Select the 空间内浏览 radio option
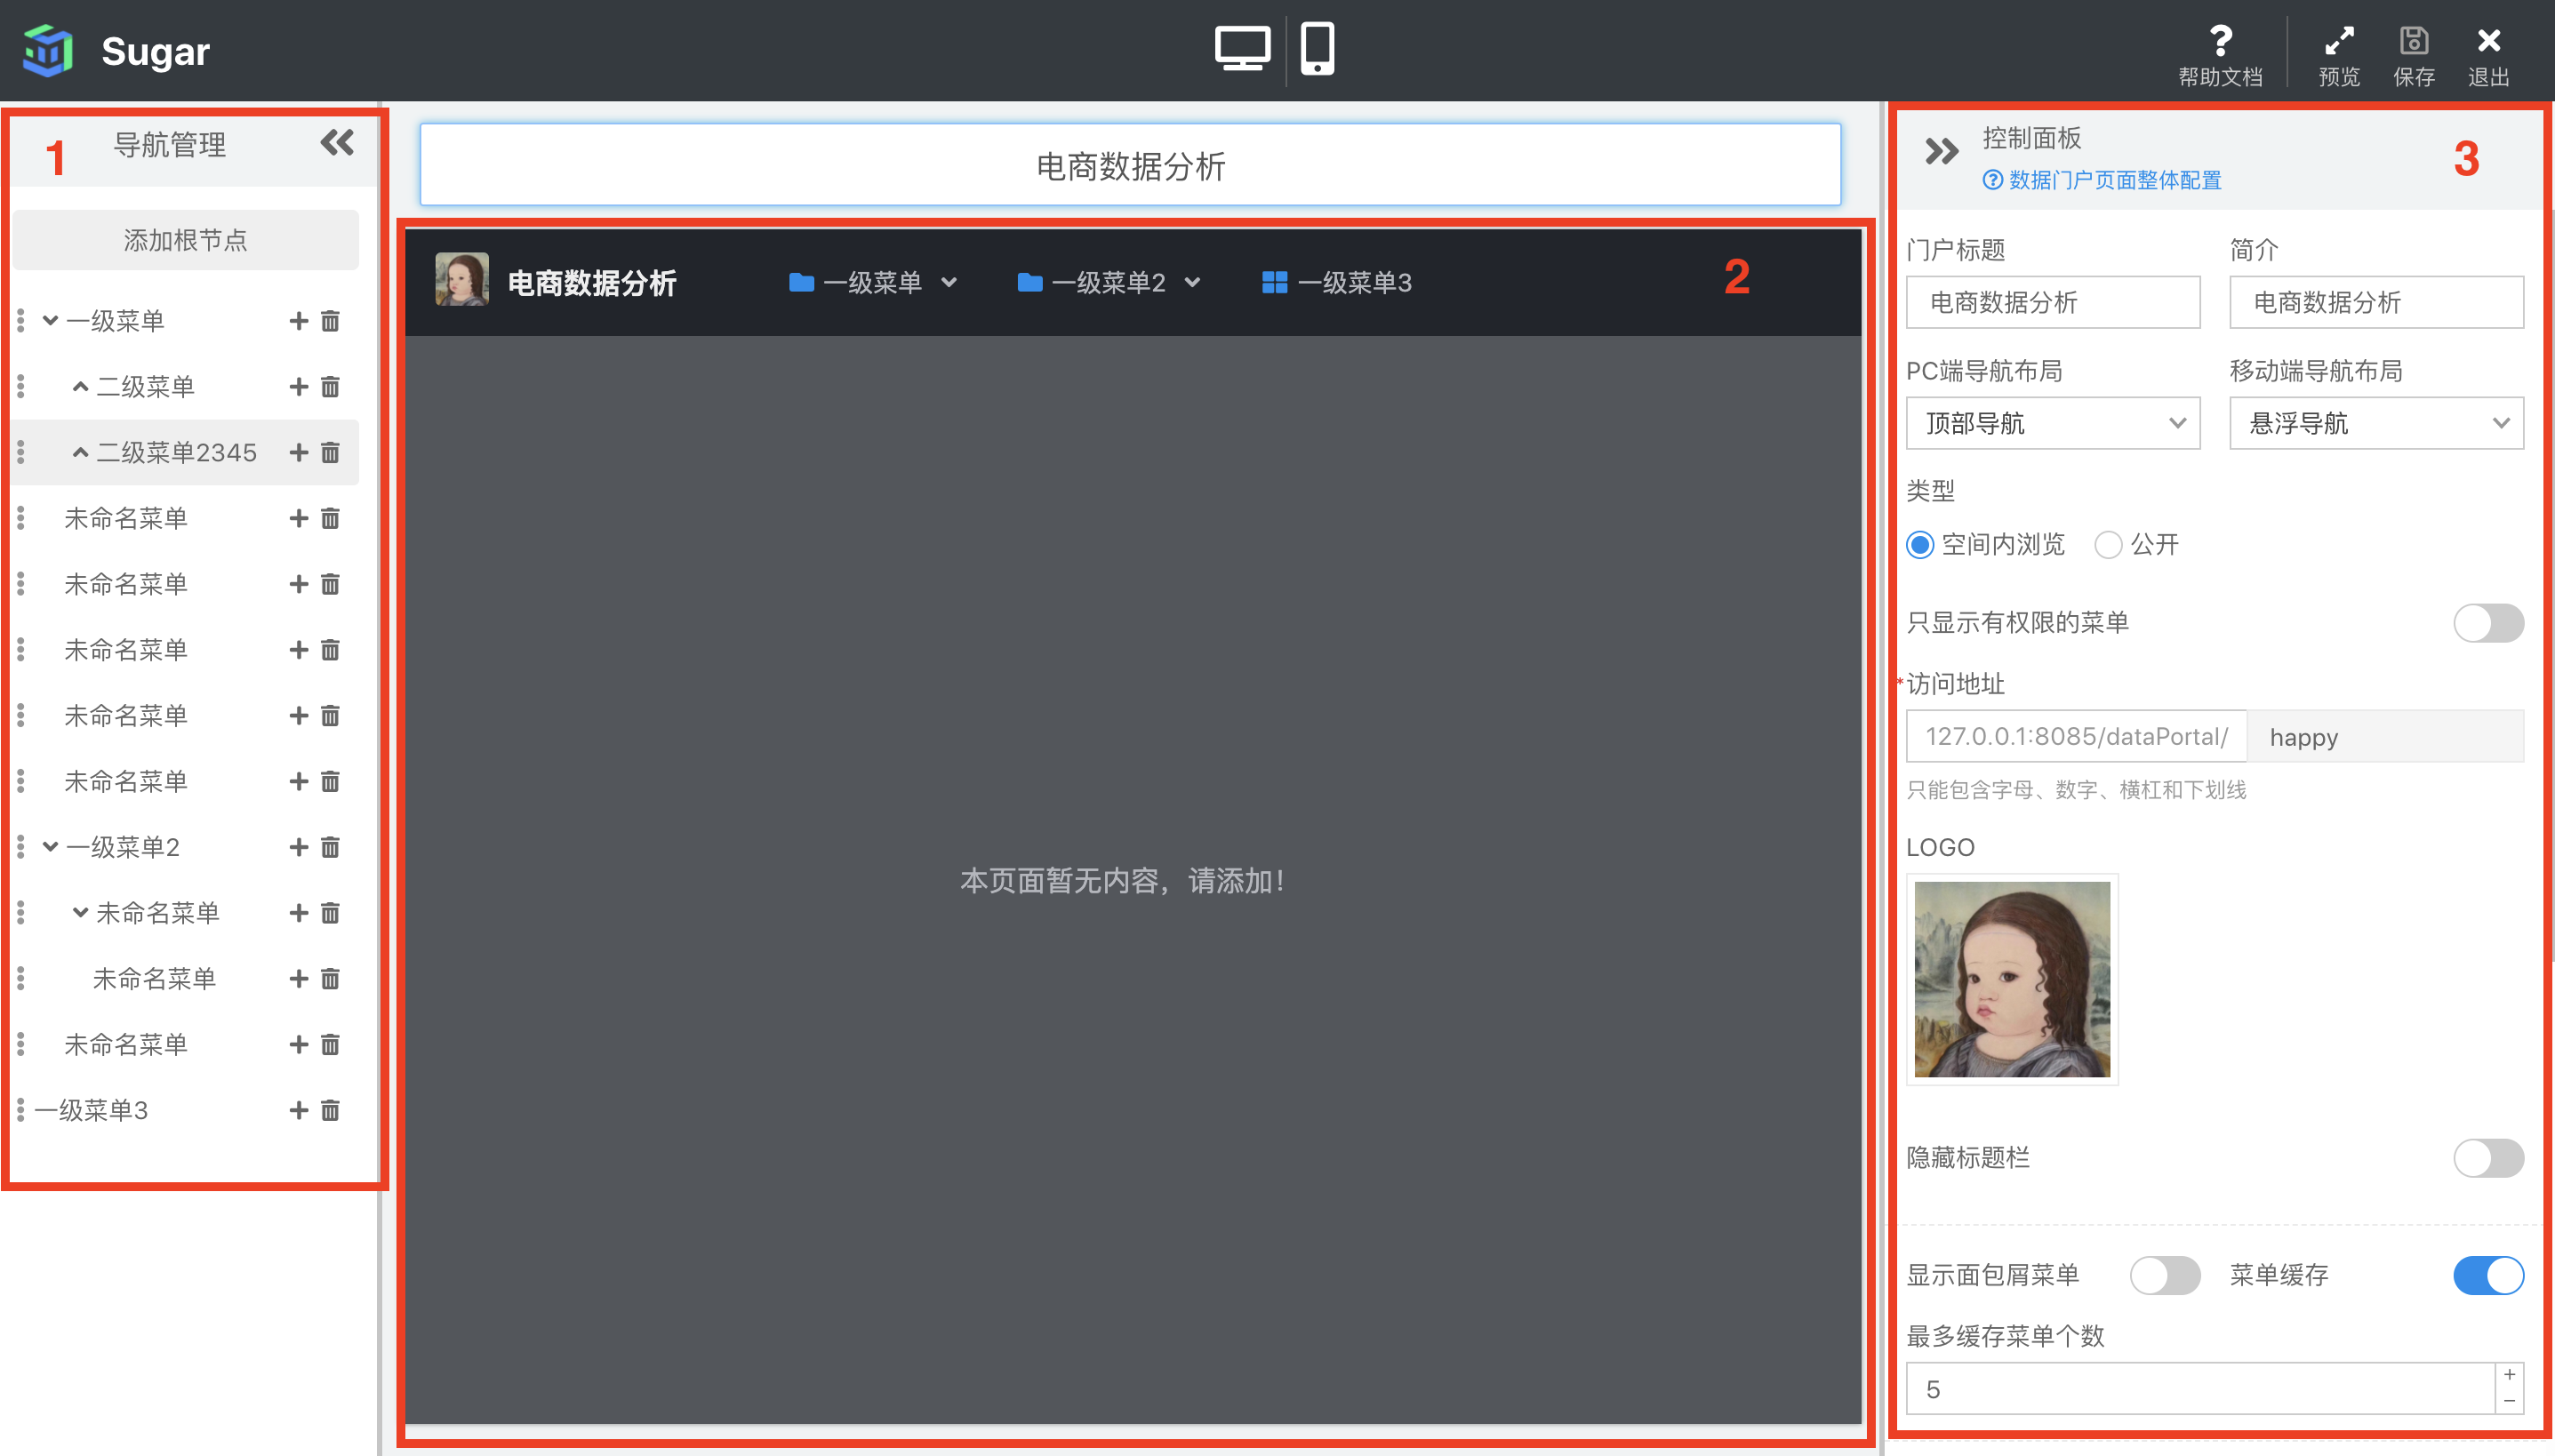 pos(1919,545)
